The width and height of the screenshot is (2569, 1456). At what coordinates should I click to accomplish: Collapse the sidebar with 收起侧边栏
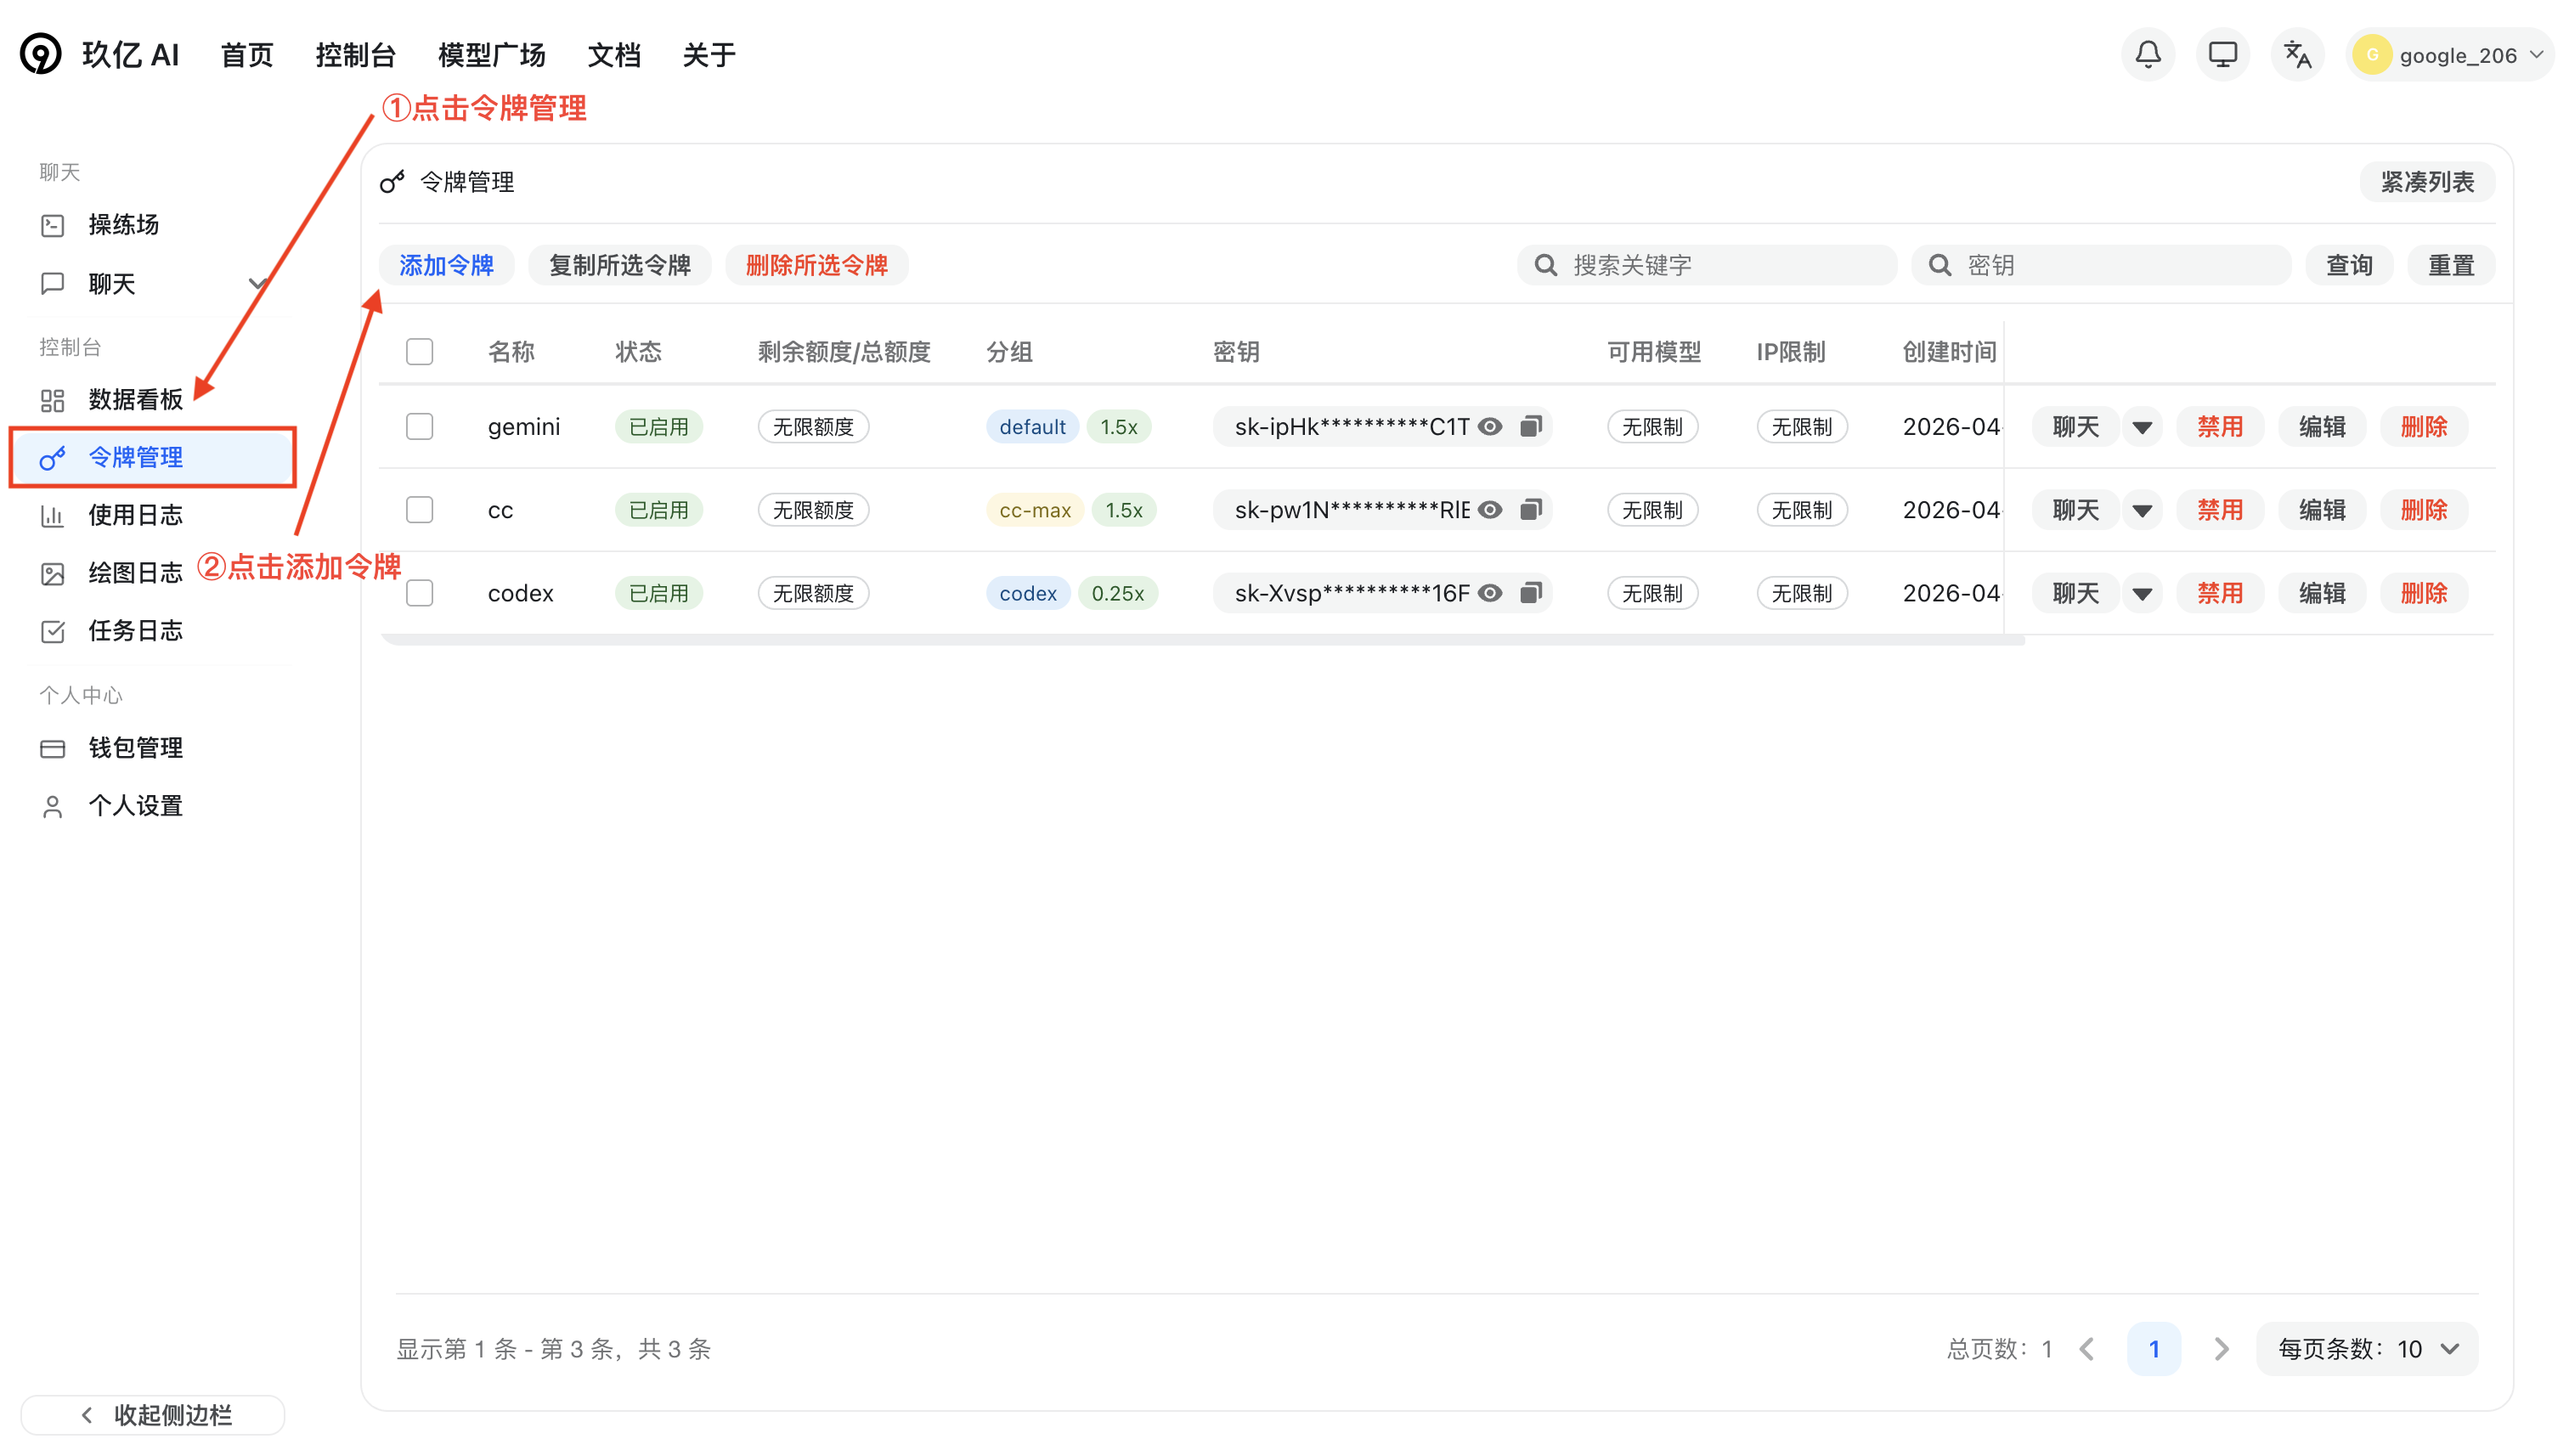point(153,1415)
